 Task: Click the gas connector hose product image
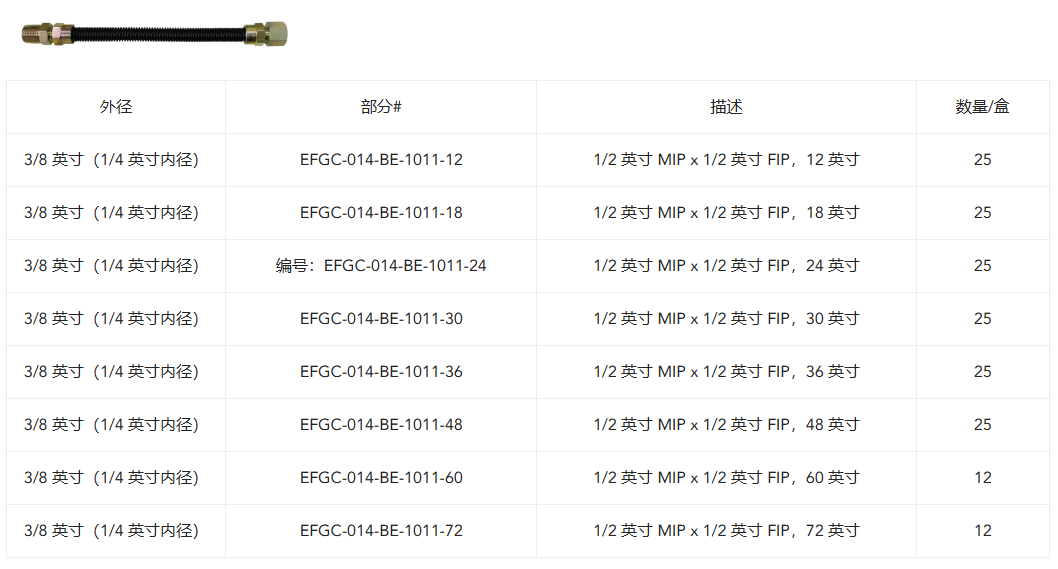click(155, 34)
